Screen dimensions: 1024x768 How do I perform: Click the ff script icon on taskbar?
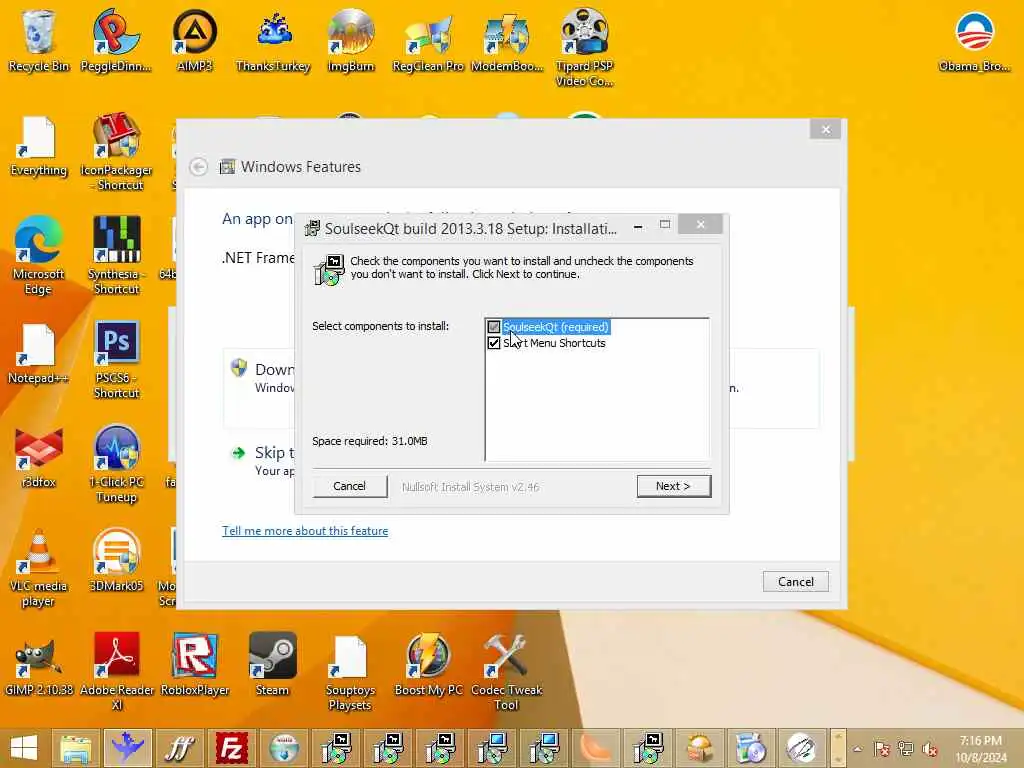pyautogui.click(x=180, y=748)
